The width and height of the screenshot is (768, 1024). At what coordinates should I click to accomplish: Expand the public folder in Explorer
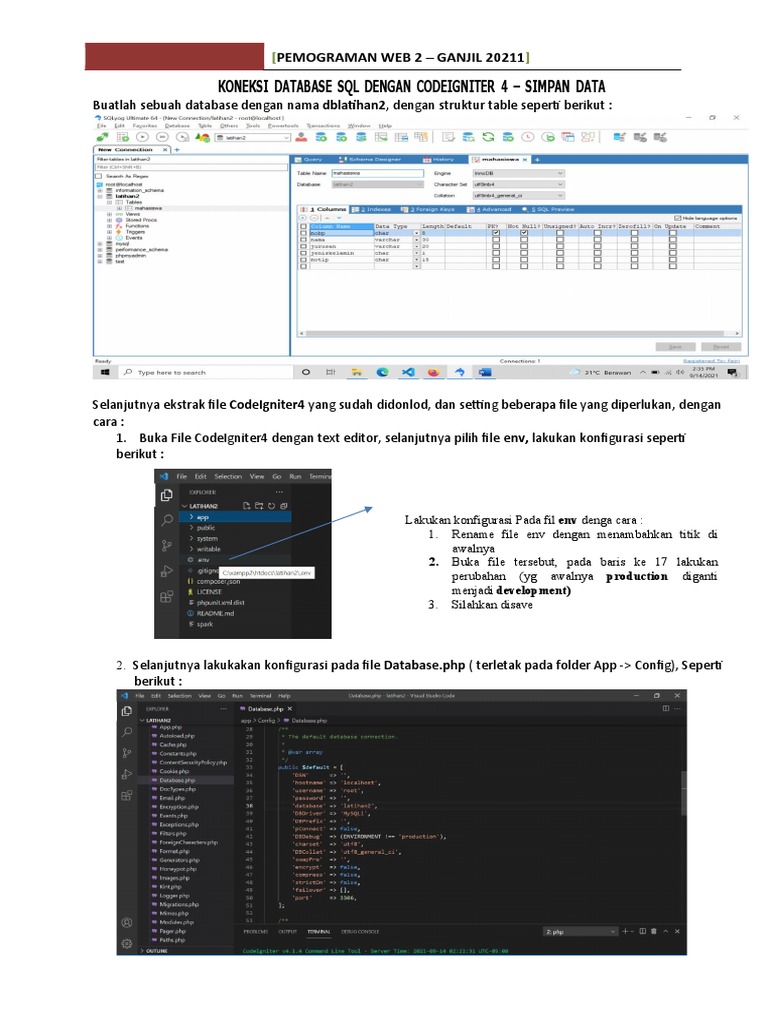pos(203,528)
